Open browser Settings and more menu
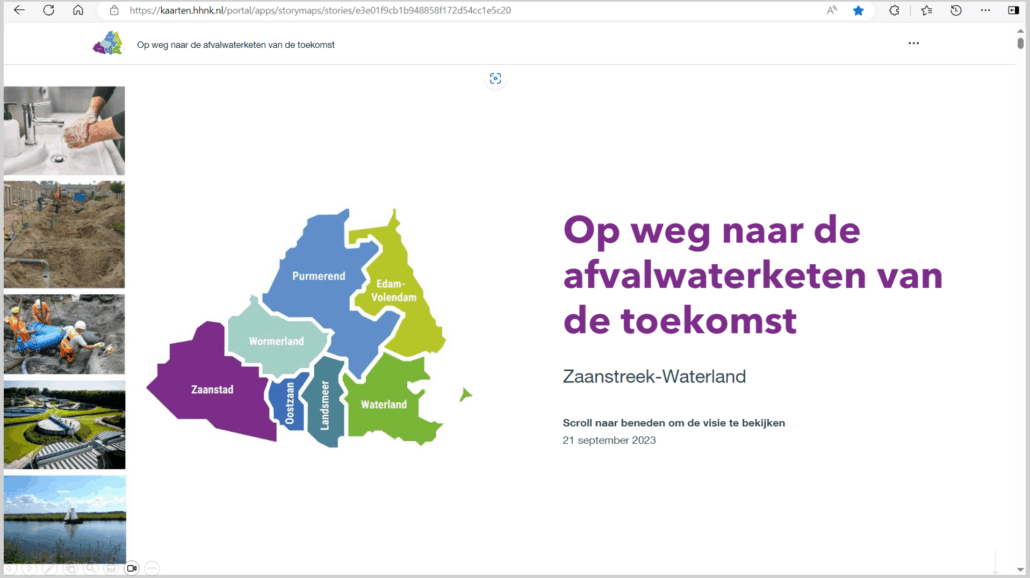Screen dimensions: 1030x578 pyautogui.click(x=985, y=11)
